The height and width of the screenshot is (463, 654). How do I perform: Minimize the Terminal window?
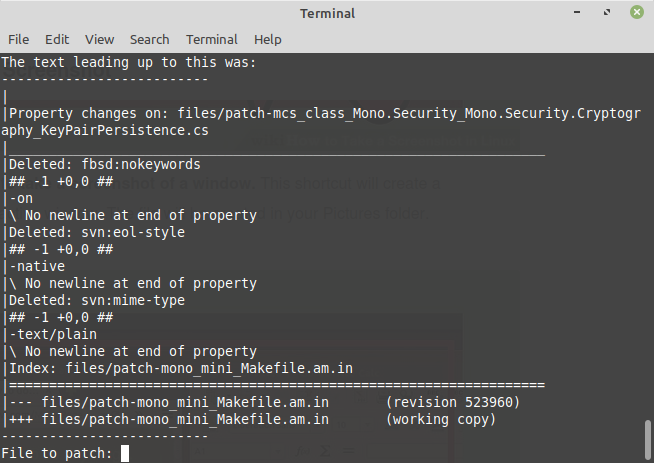click(577, 13)
